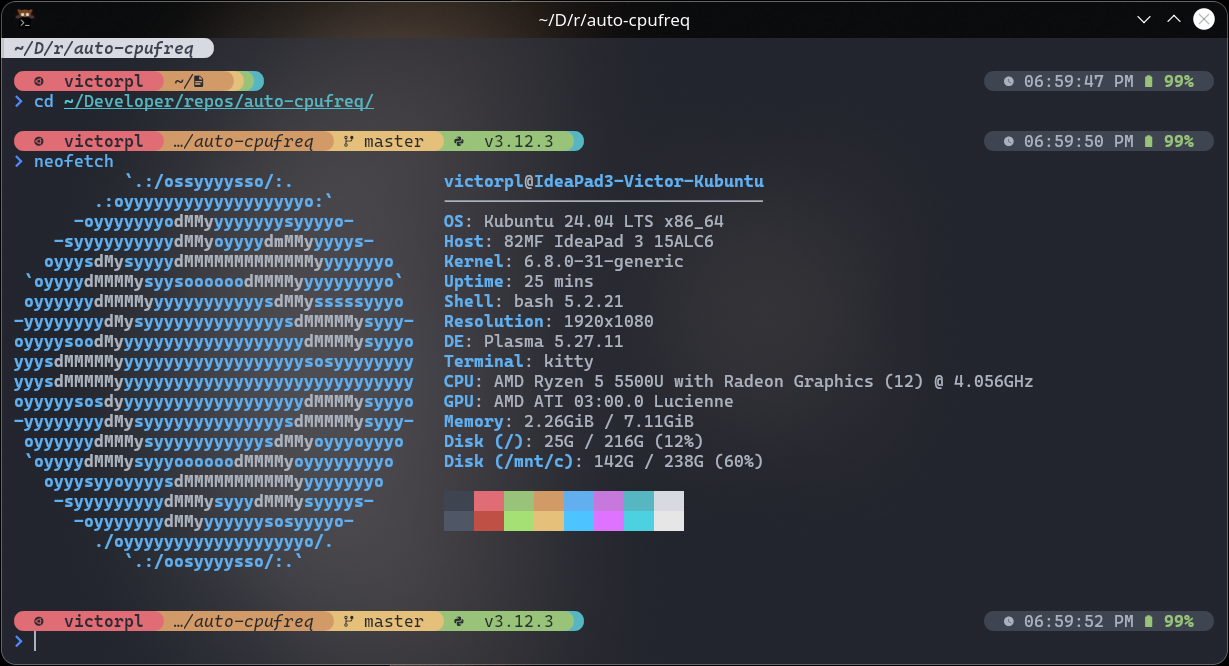This screenshot has width=1229, height=666.
Task: Click '06:59:50 PM' timestamp text
Action: (1079, 141)
